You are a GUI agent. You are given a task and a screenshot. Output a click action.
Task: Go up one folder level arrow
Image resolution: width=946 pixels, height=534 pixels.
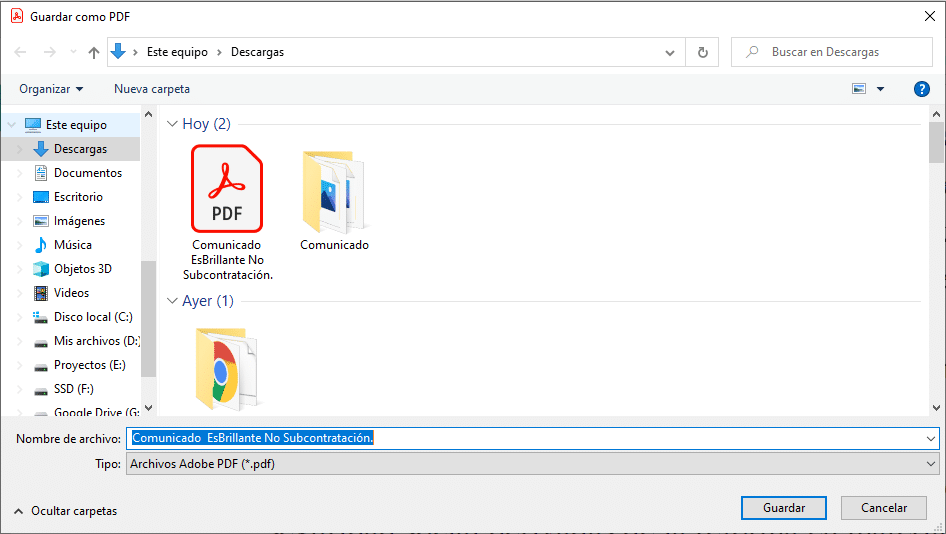94,52
